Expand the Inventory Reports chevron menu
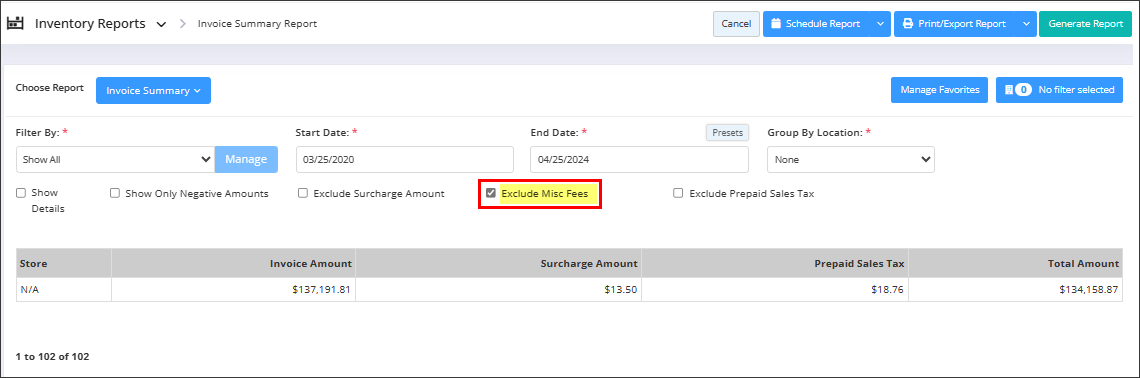 (161, 24)
